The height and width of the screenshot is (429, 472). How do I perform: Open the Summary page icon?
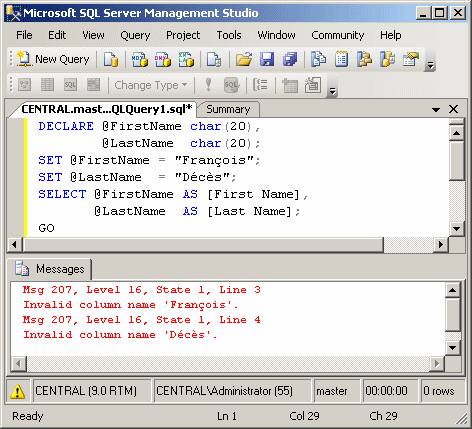(x=342, y=59)
